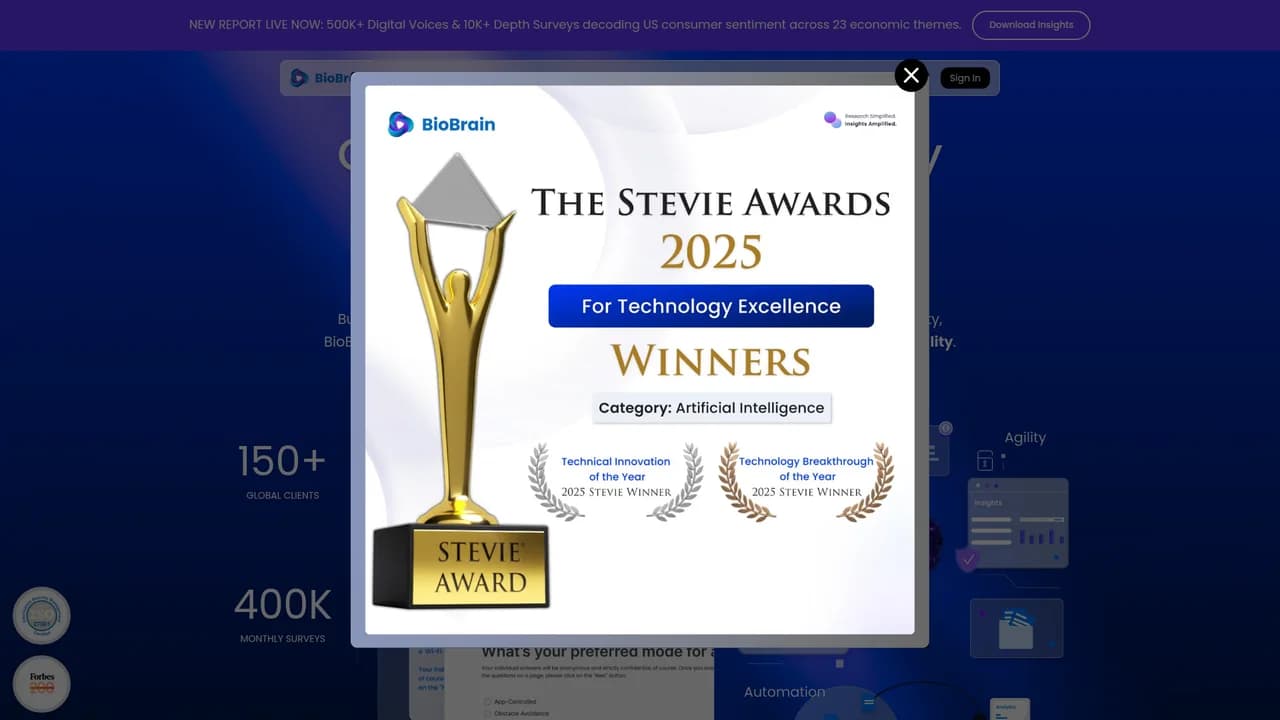This screenshot has height=720, width=1280.
Task: Click the Download Insights button
Action: [x=1031, y=25]
